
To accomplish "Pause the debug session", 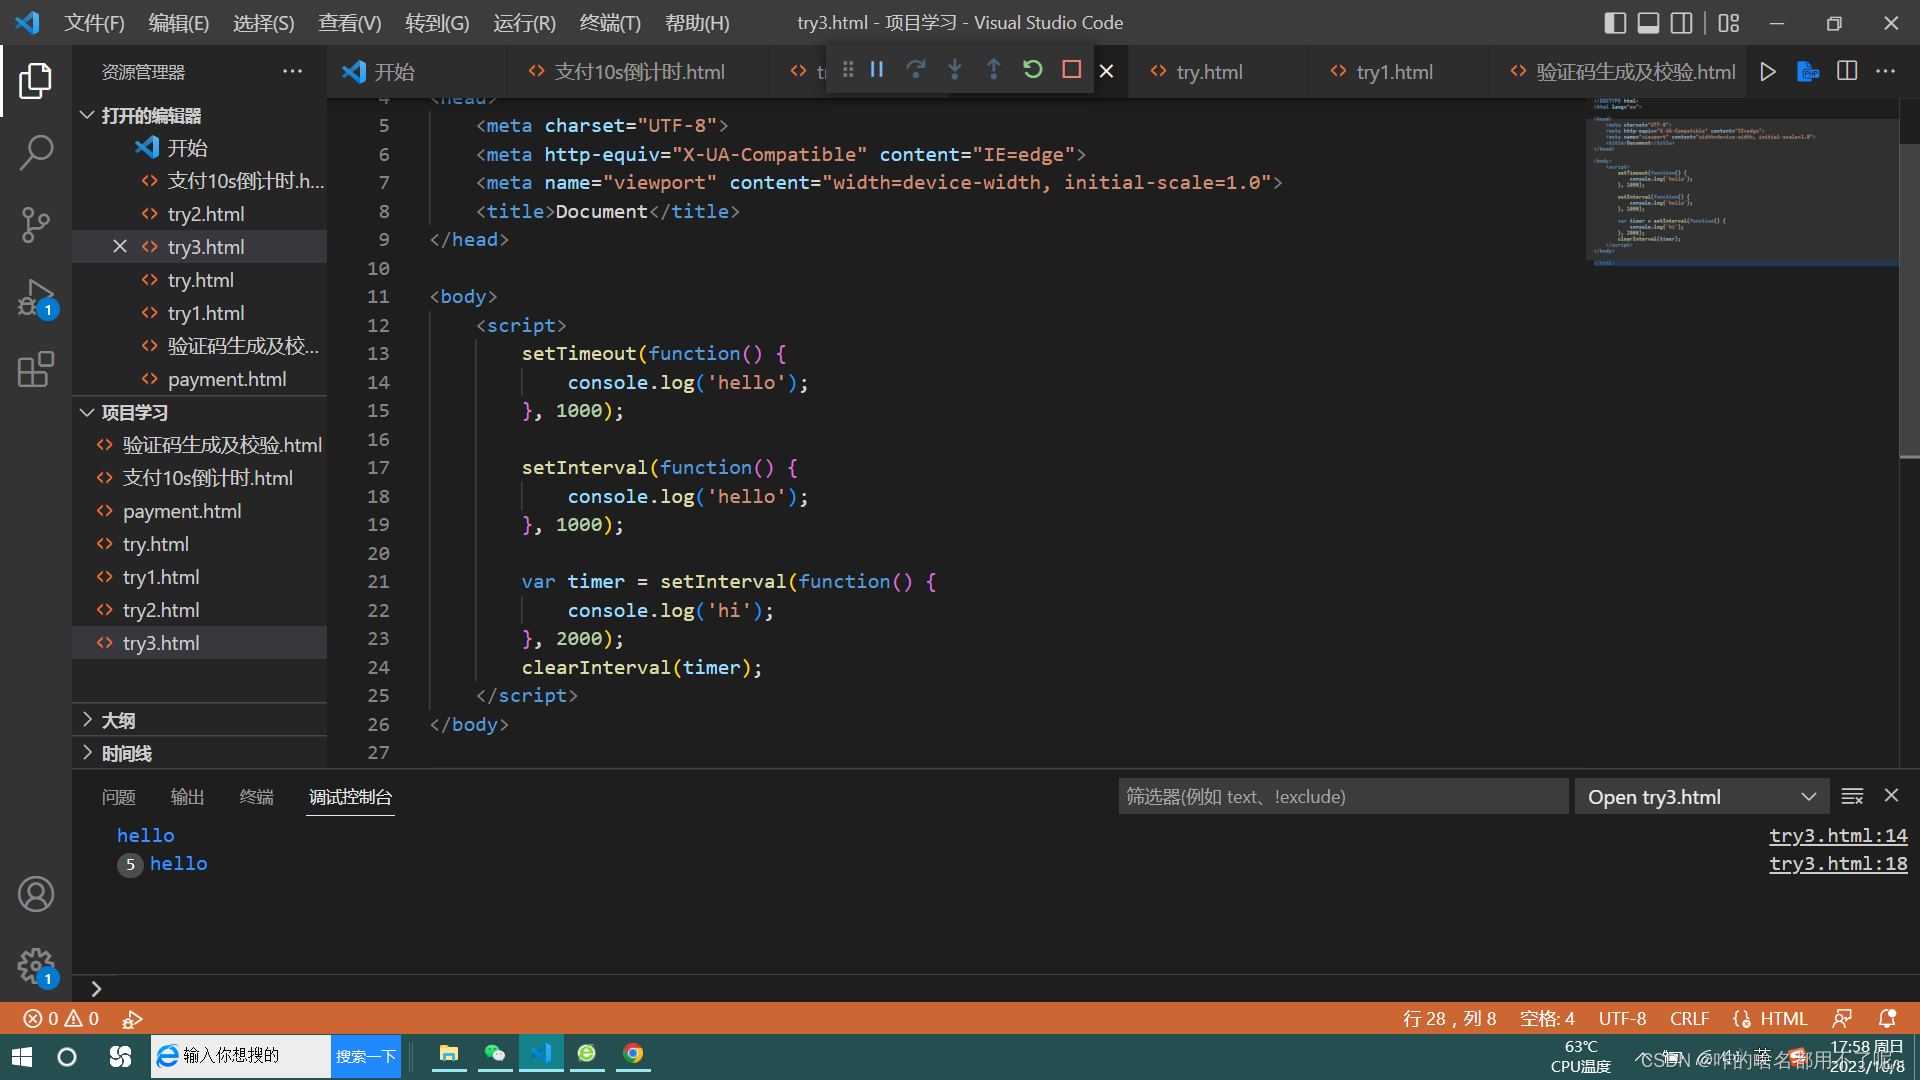I will click(877, 69).
